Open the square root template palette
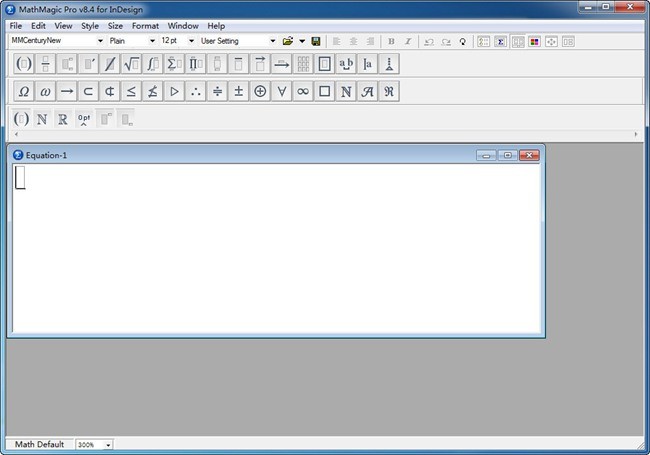Viewport: 650px width, 455px height. (131, 64)
